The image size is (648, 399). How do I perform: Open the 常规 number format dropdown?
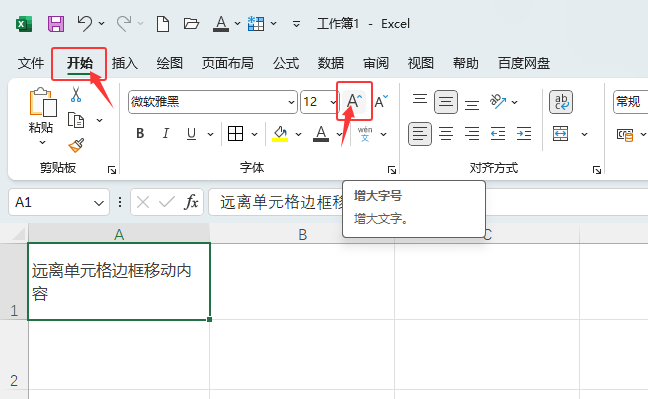click(631, 102)
